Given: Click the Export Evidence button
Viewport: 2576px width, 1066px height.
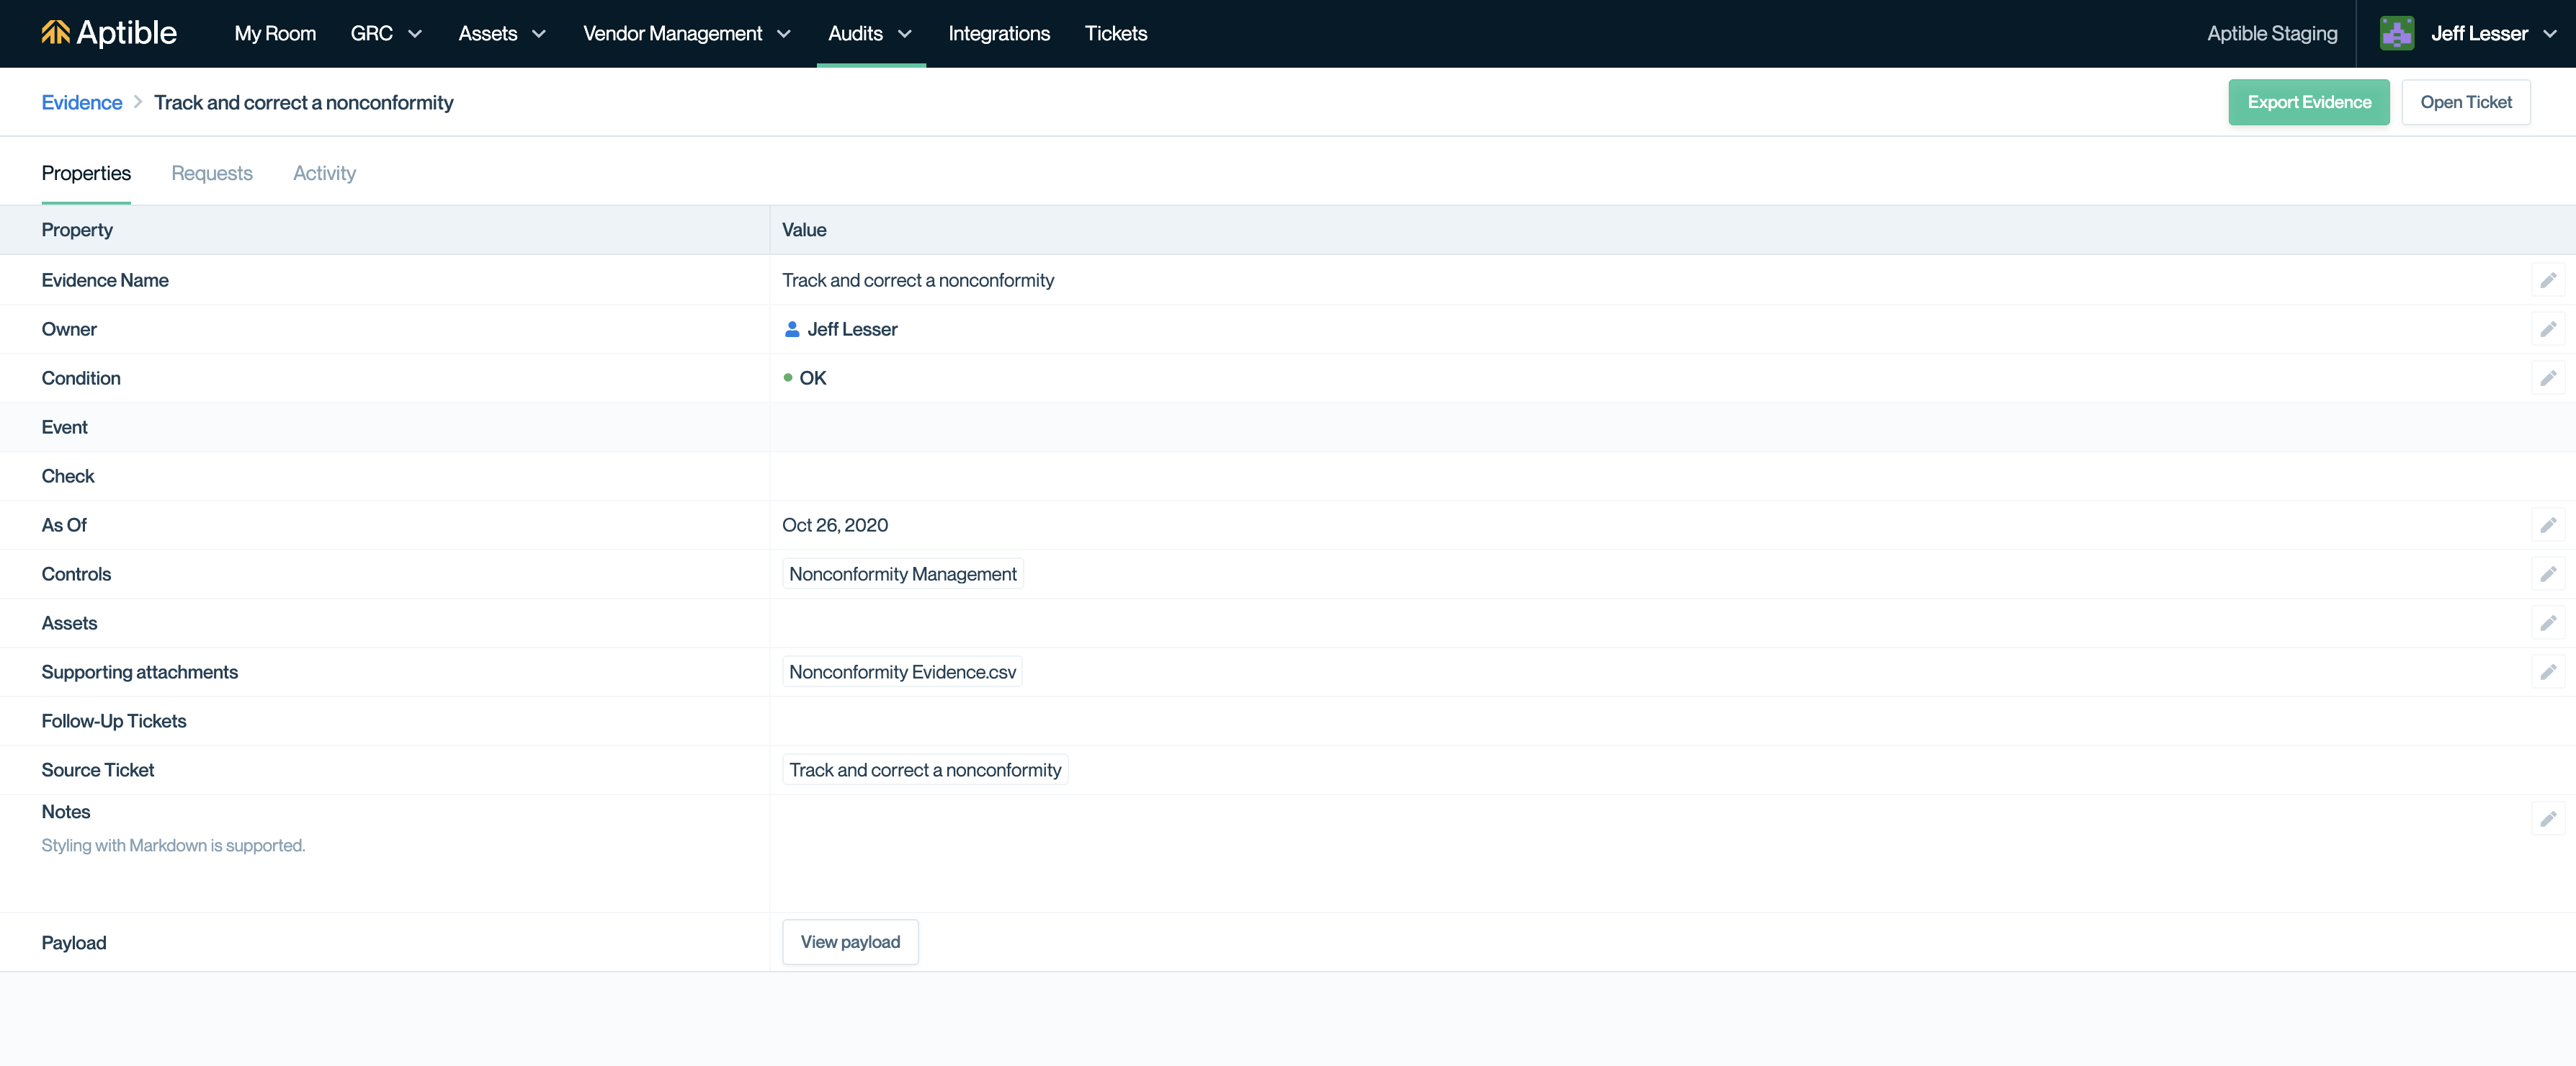Looking at the screenshot, I should [2308, 102].
